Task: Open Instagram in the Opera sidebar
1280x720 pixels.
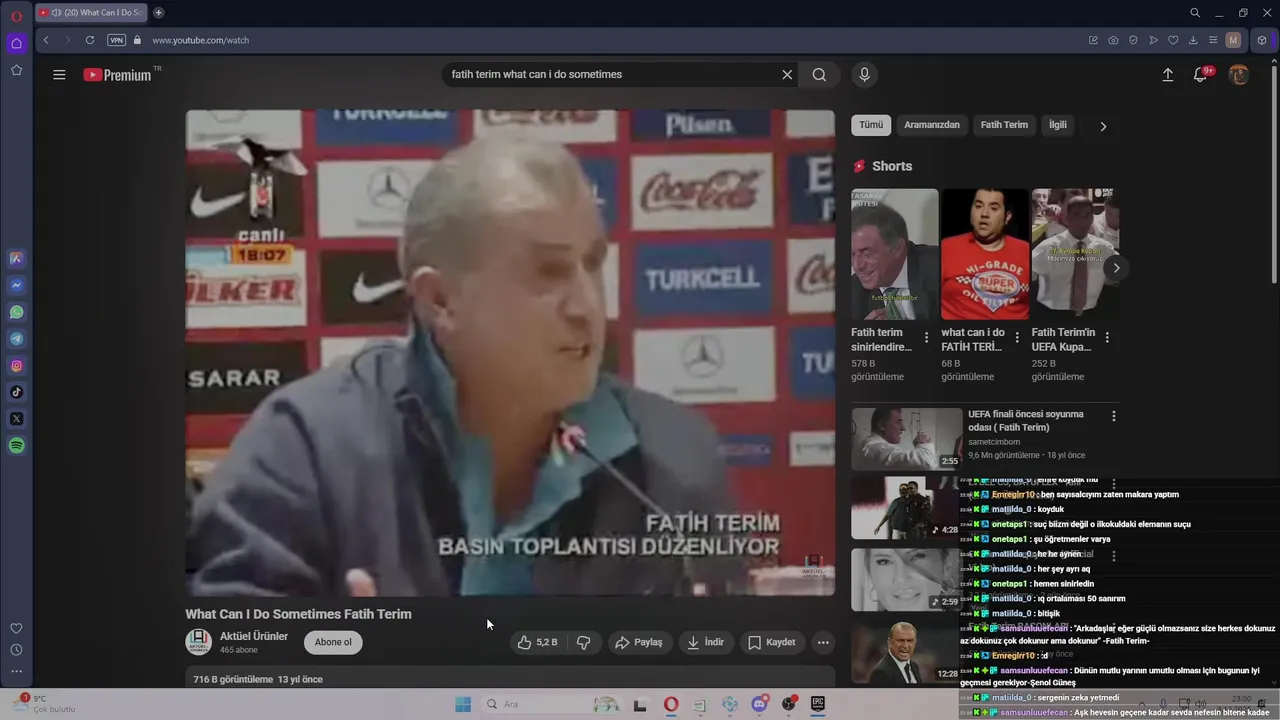Action: [x=16, y=366]
